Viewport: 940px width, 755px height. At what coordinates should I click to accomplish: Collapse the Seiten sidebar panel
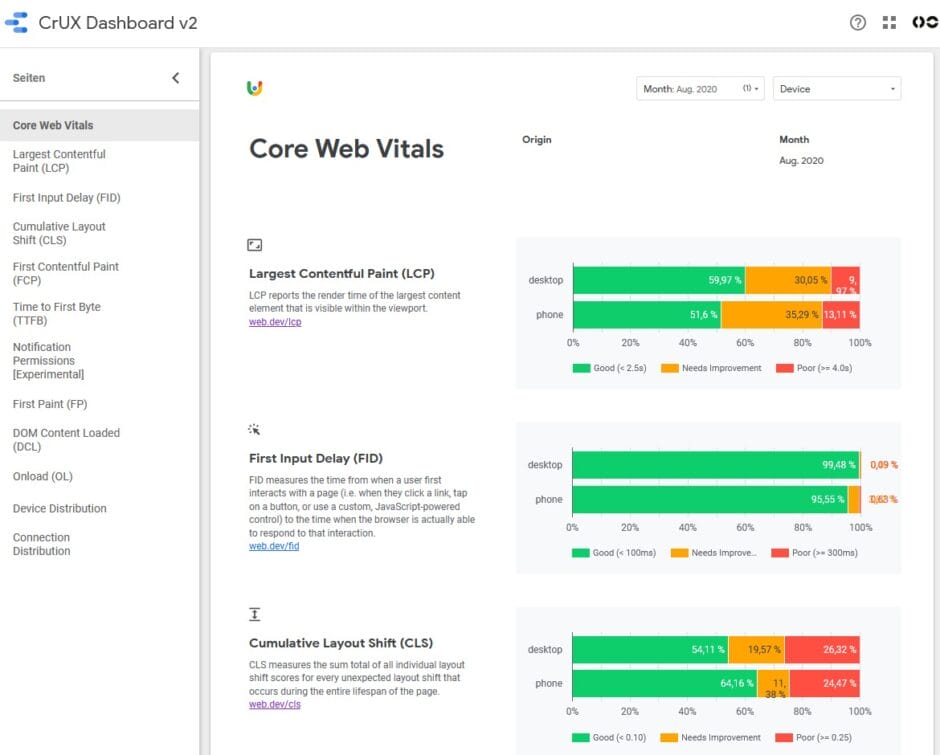[x=175, y=76]
